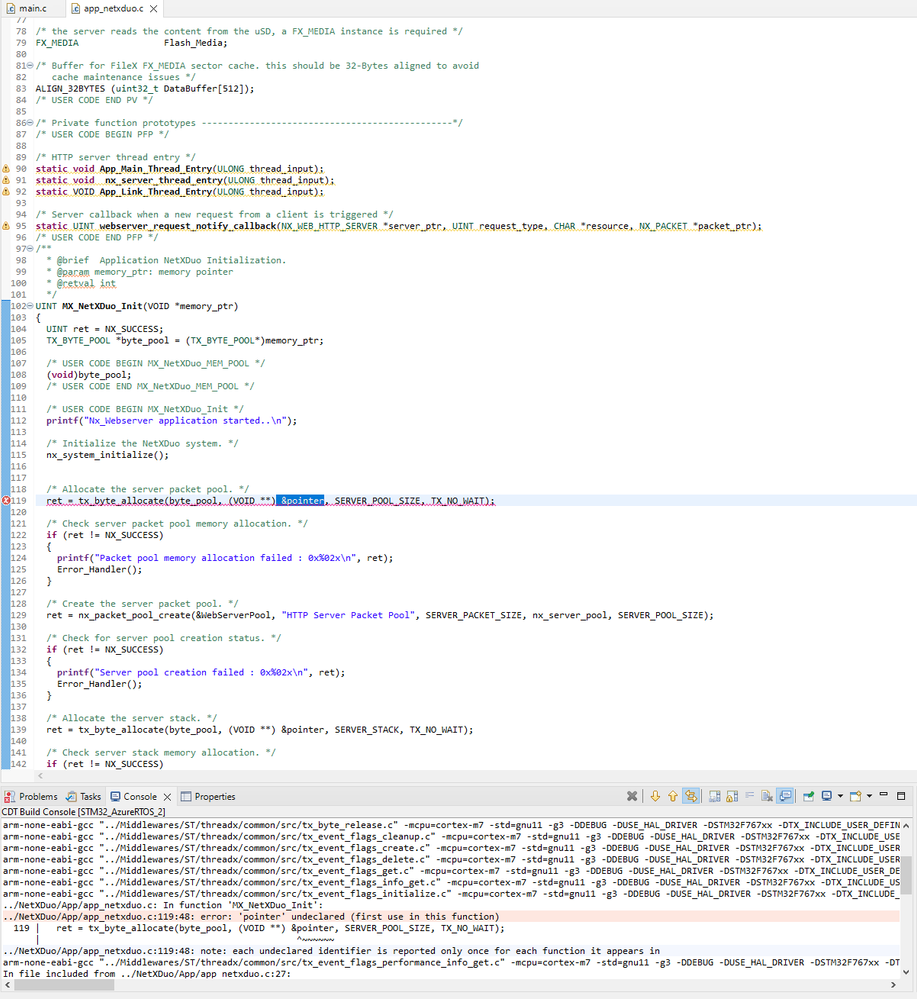917x999 pixels.
Task: Click 'In function MX_NetXDuo_Init' console line
Action: [163, 905]
